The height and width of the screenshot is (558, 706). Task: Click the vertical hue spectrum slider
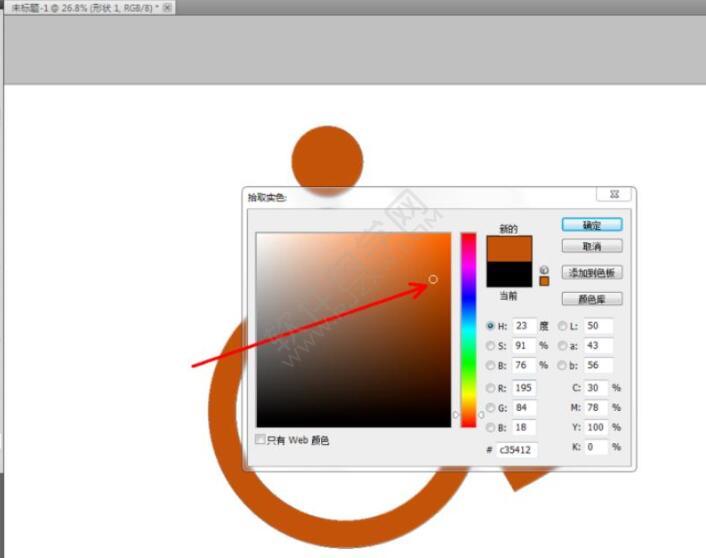pyautogui.click(x=468, y=330)
